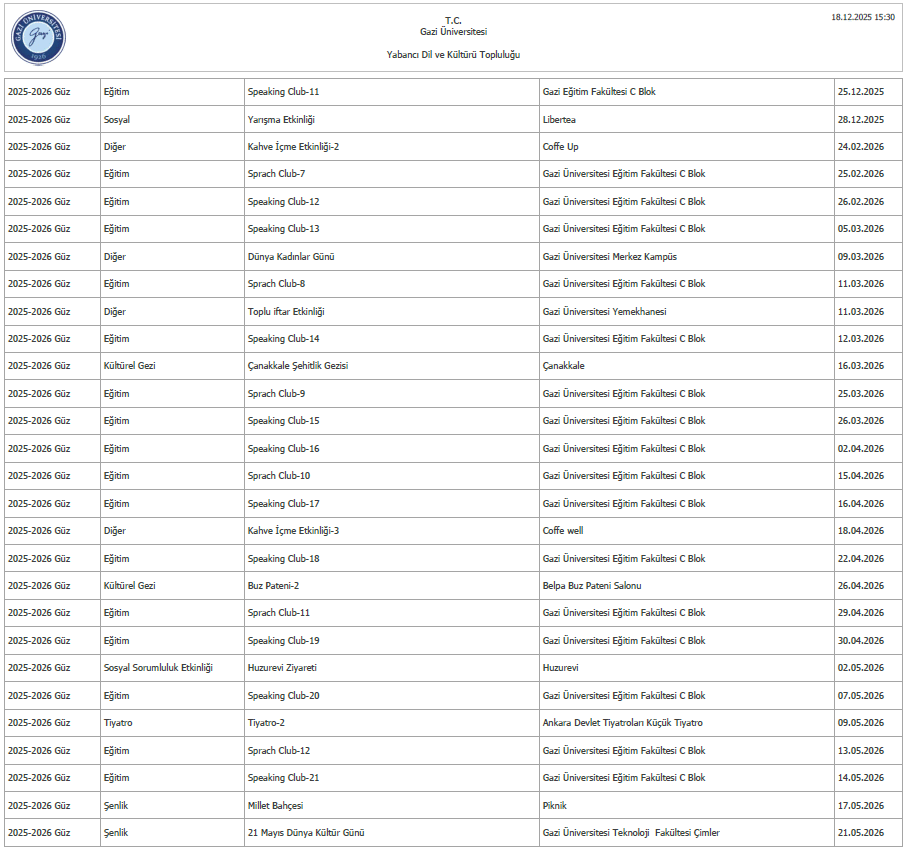Screen dimensions: 906x852
Task: Select the Gazi Üniversitesi Merkez Kampüs cell
Action: 609,257
